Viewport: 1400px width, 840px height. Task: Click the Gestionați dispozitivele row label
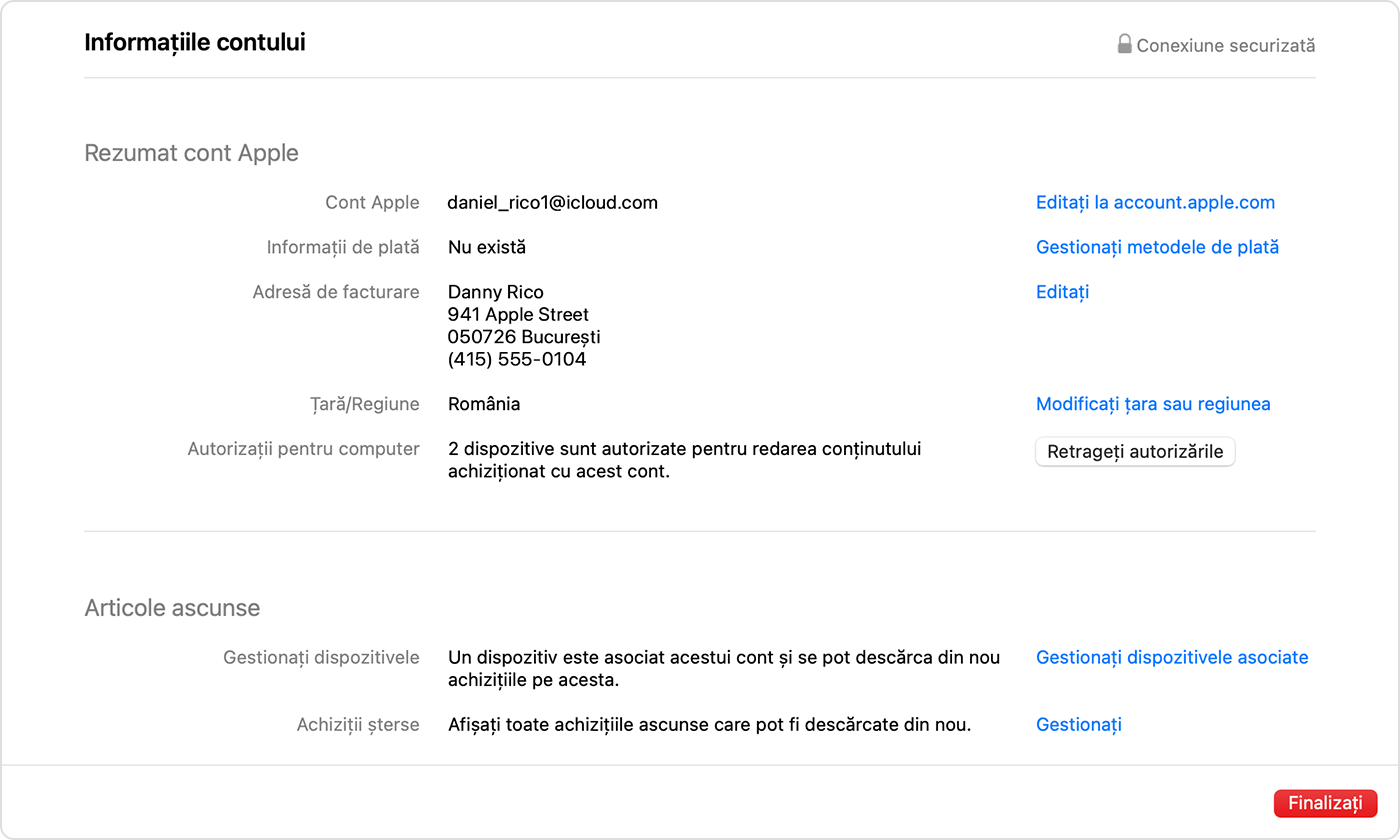pyautogui.click(x=322, y=657)
